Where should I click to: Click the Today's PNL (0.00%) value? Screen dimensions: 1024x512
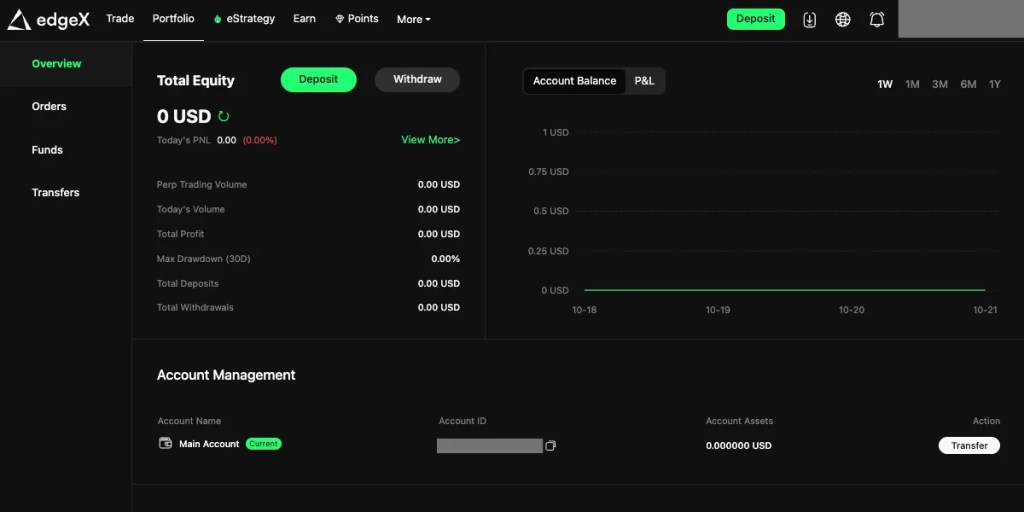point(260,140)
